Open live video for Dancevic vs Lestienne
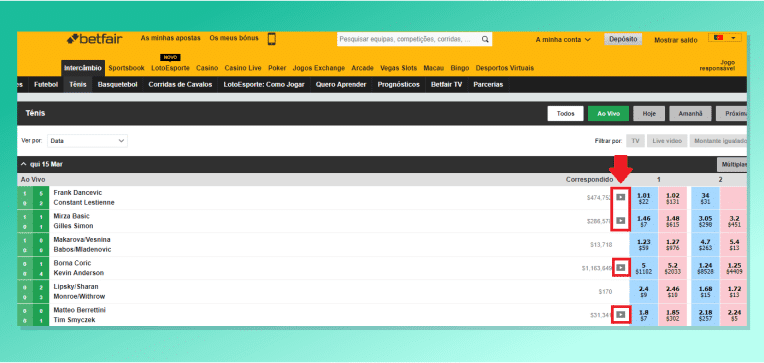The height and width of the screenshot is (363, 764). 620,197
